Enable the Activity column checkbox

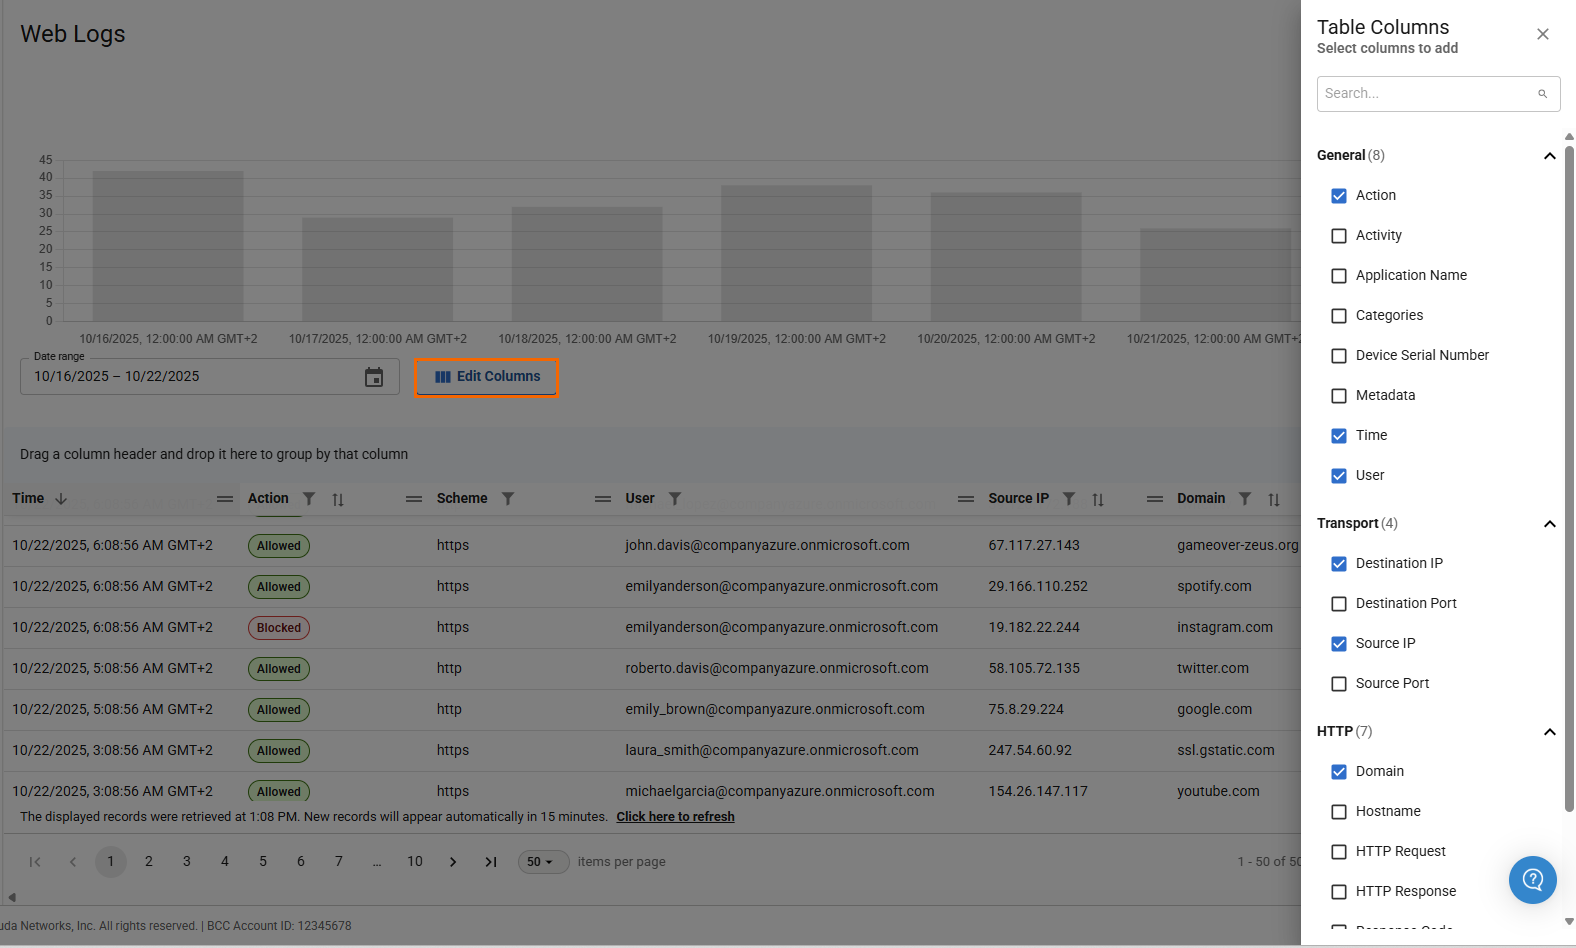[x=1339, y=236]
